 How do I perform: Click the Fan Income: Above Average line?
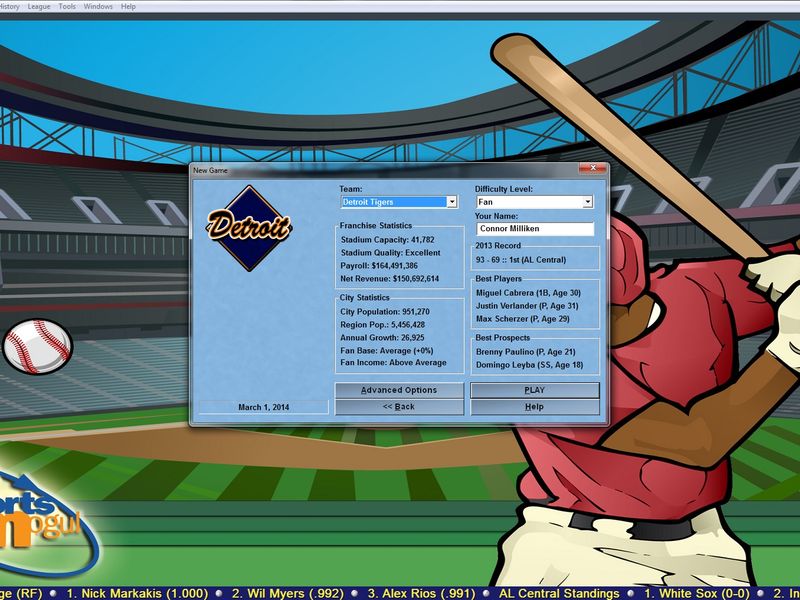[x=393, y=363]
